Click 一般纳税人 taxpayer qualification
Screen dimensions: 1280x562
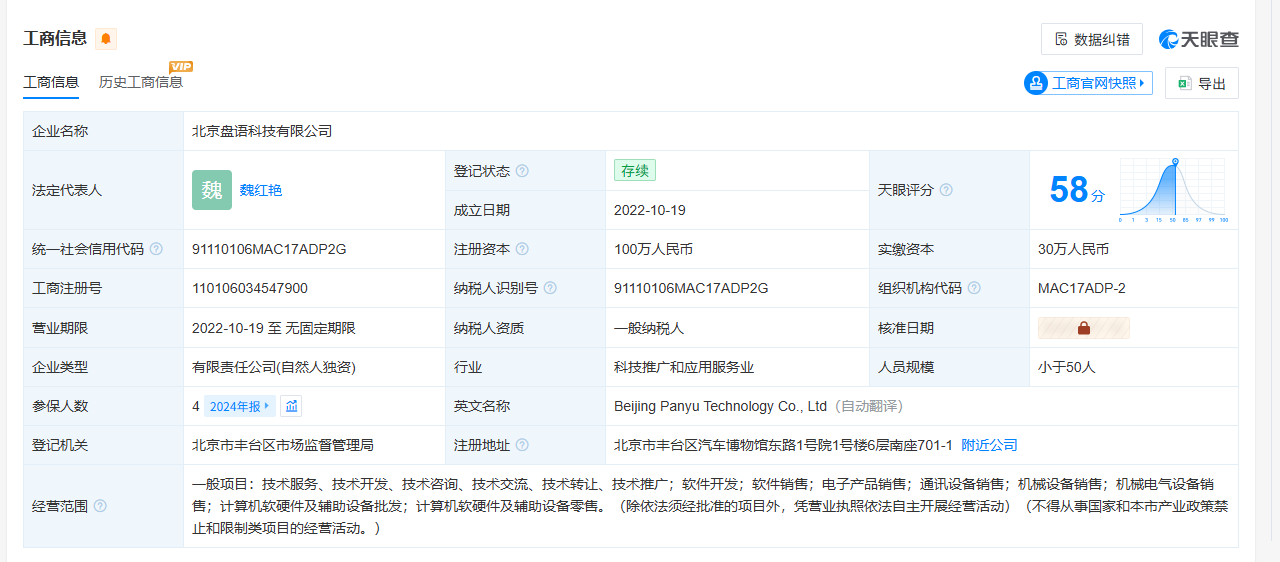click(x=649, y=328)
